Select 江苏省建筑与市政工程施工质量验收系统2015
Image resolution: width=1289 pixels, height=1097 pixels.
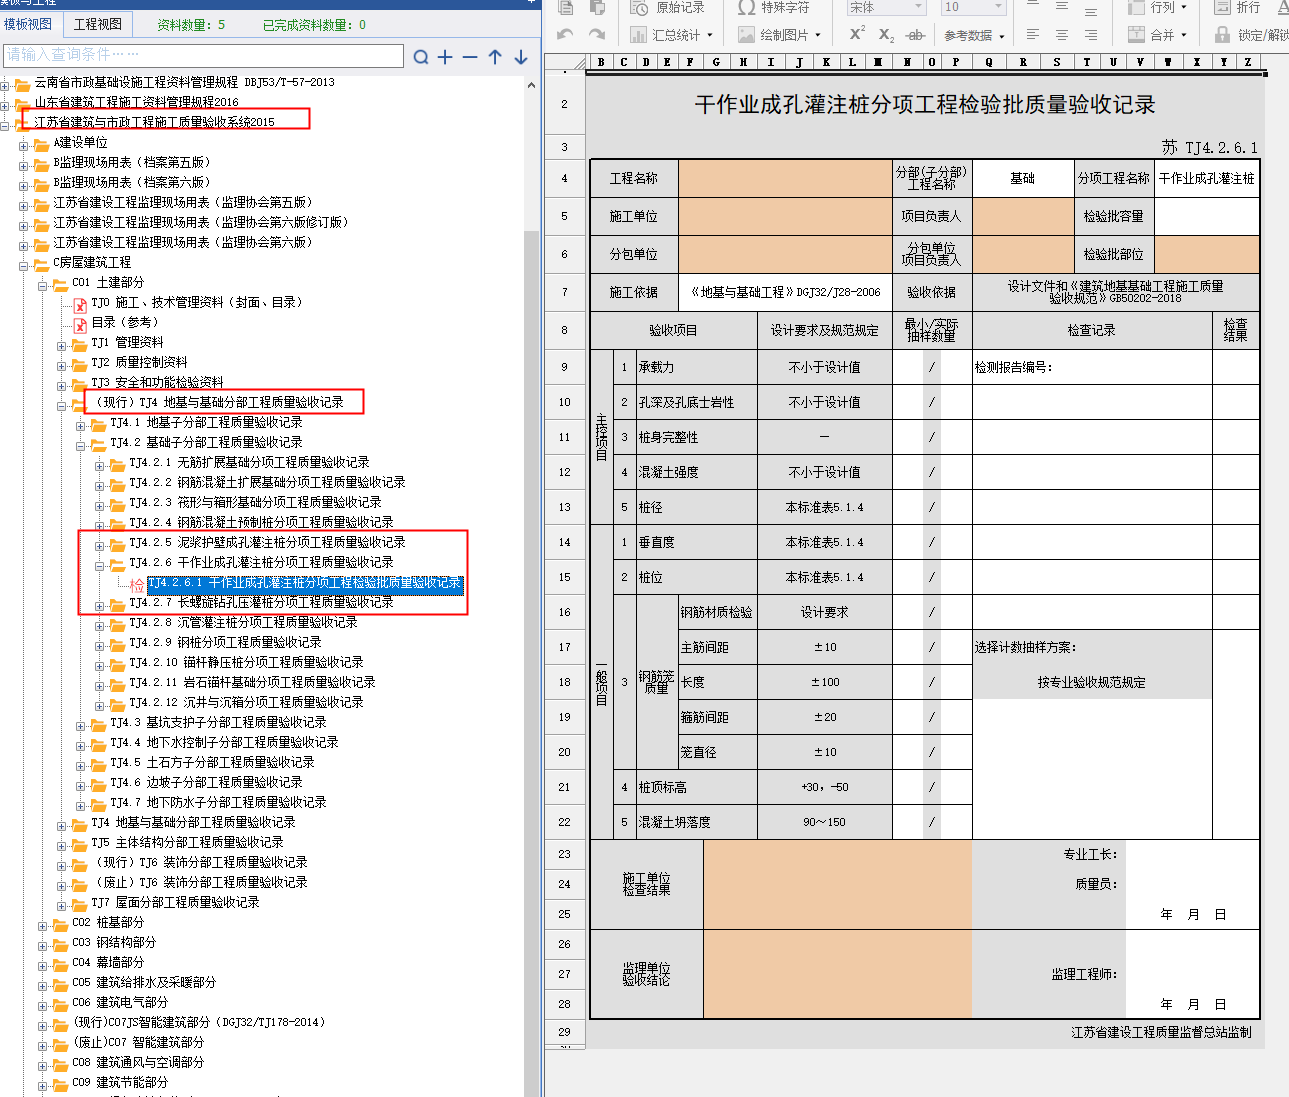(154, 122)
